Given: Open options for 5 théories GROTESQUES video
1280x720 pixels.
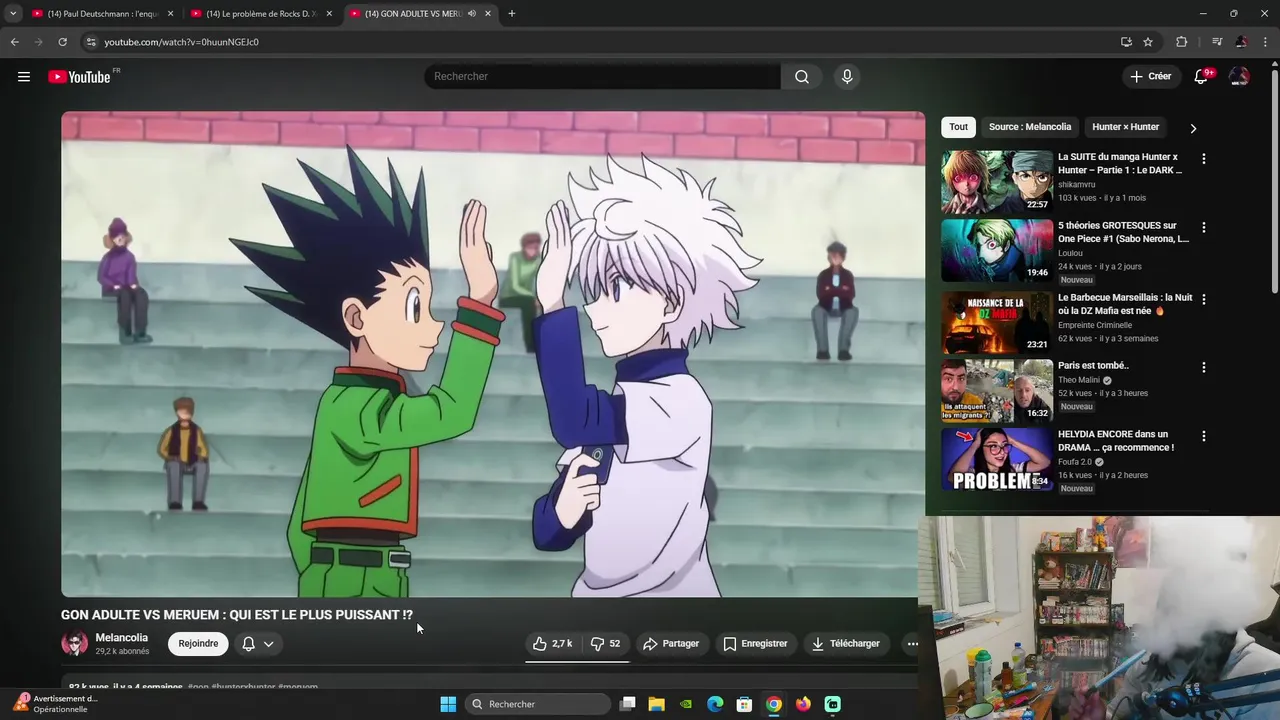Looking at the screenshot, I should (1203, 228).
